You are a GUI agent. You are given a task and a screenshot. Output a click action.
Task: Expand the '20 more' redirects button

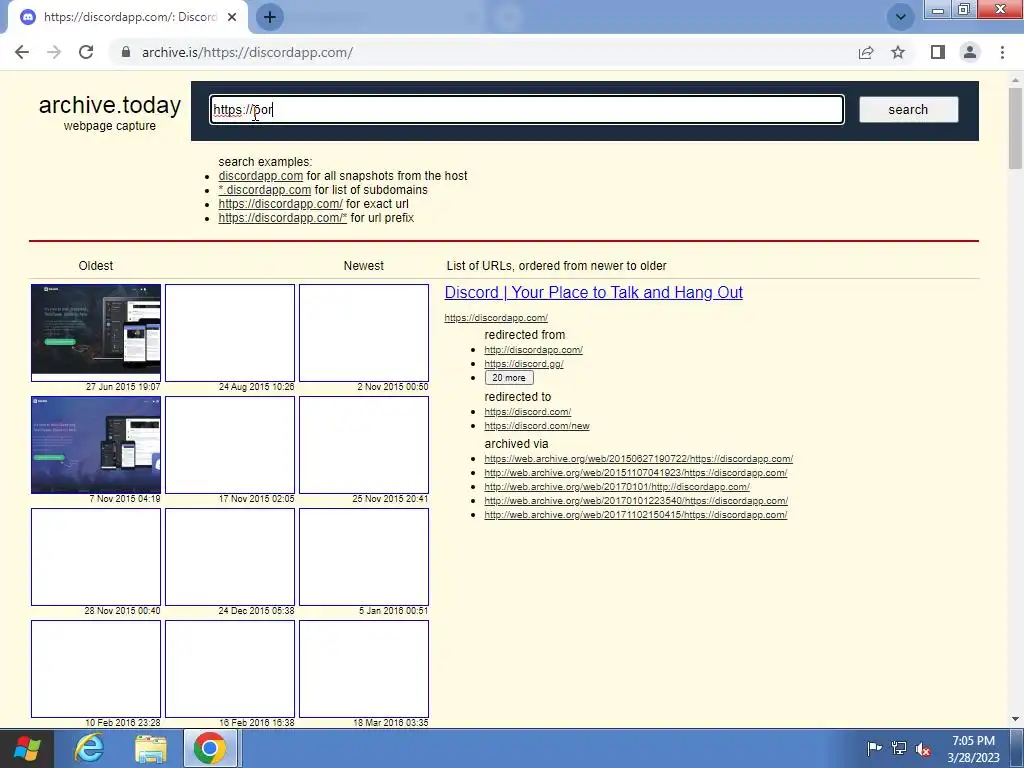click(509, 378)
